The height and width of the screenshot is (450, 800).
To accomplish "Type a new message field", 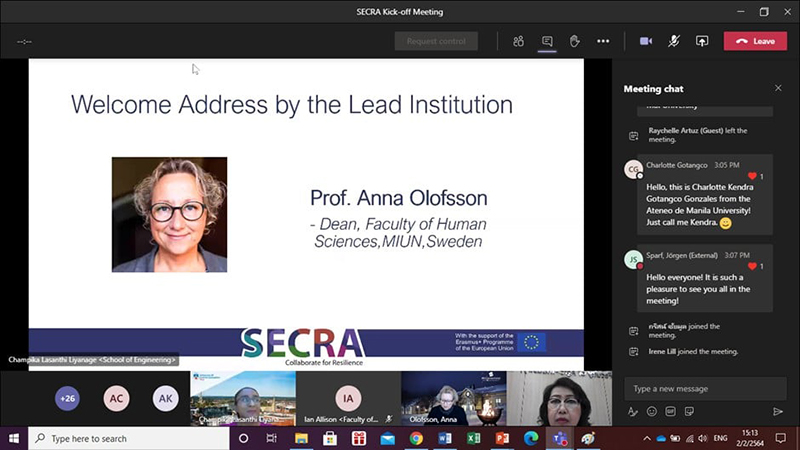I will coord(705,389).
